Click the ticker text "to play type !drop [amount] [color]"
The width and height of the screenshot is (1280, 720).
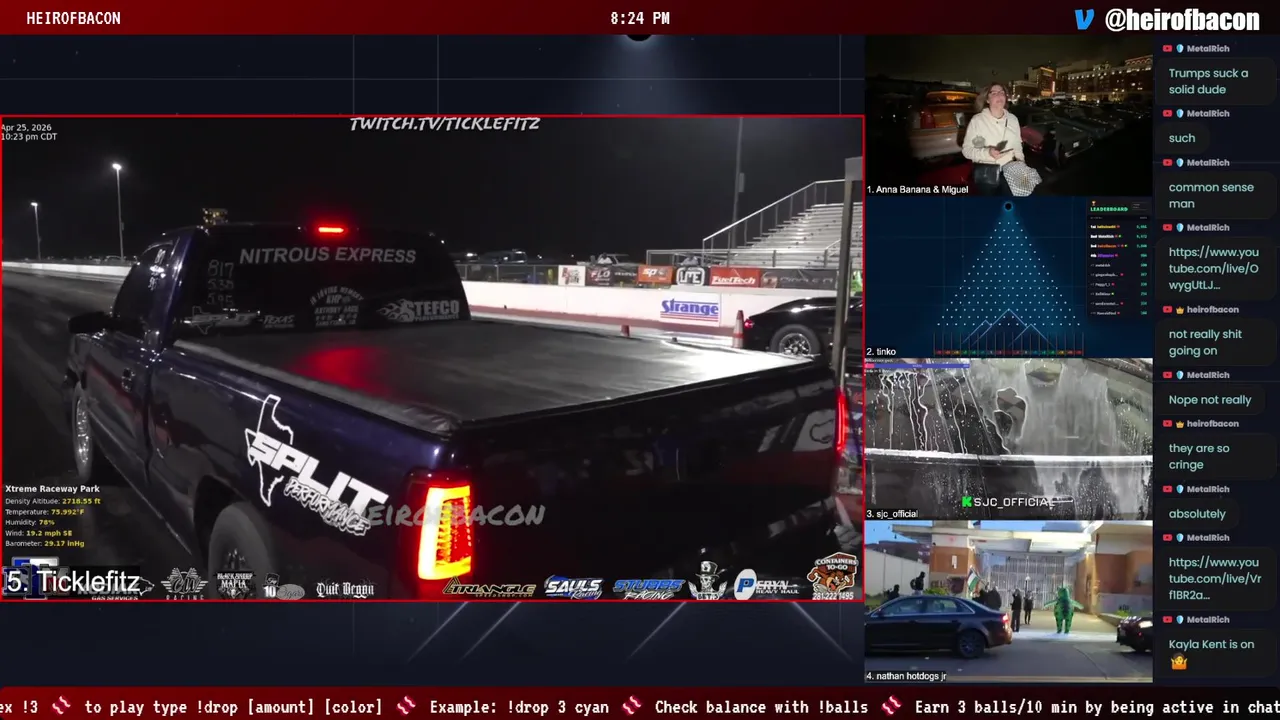tap(233, 707)
